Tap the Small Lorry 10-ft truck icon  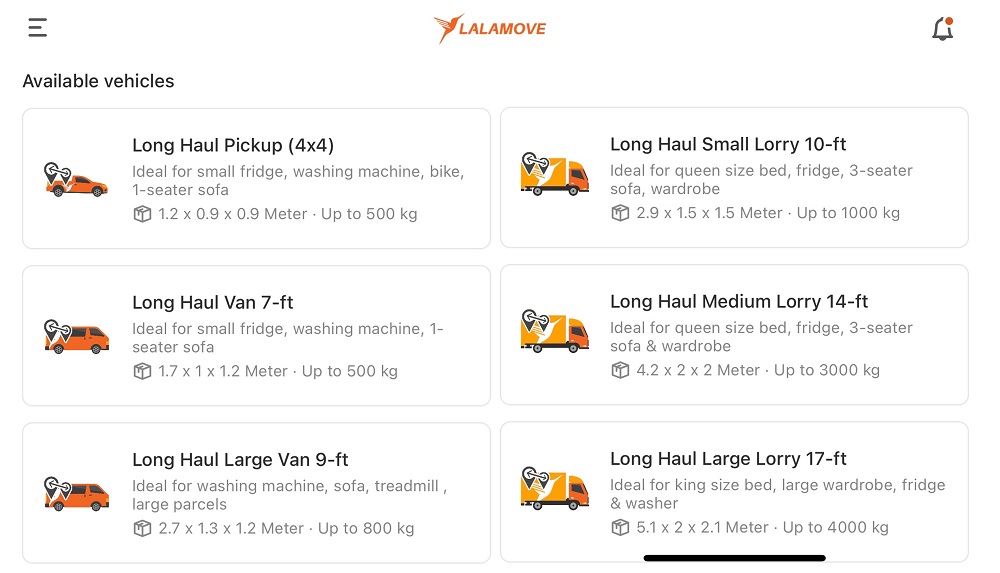(x=555, y=175)
